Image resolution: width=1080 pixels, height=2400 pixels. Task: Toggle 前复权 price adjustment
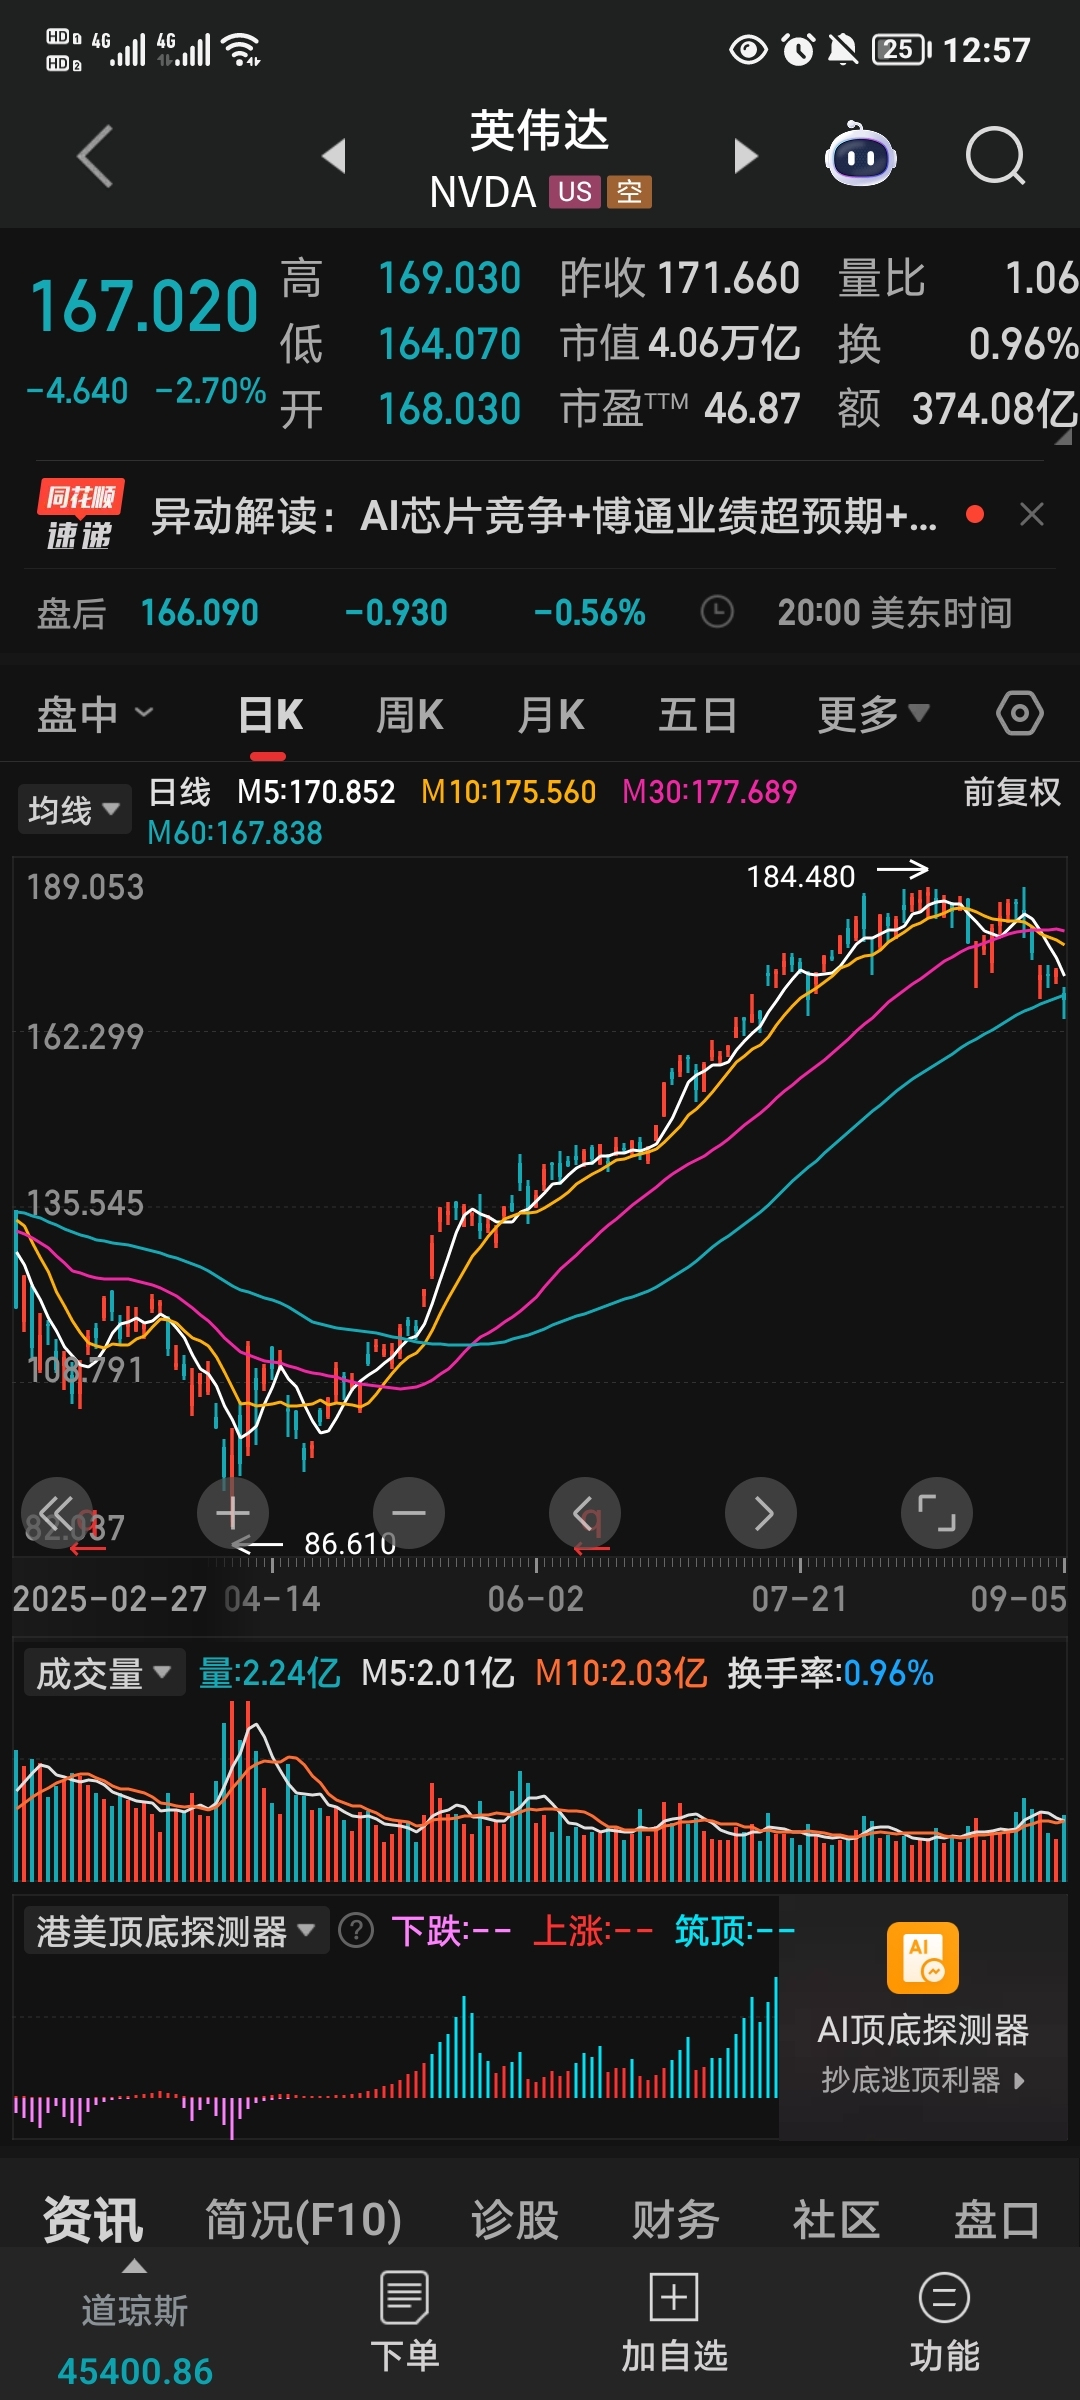[x=1012, y=792]
